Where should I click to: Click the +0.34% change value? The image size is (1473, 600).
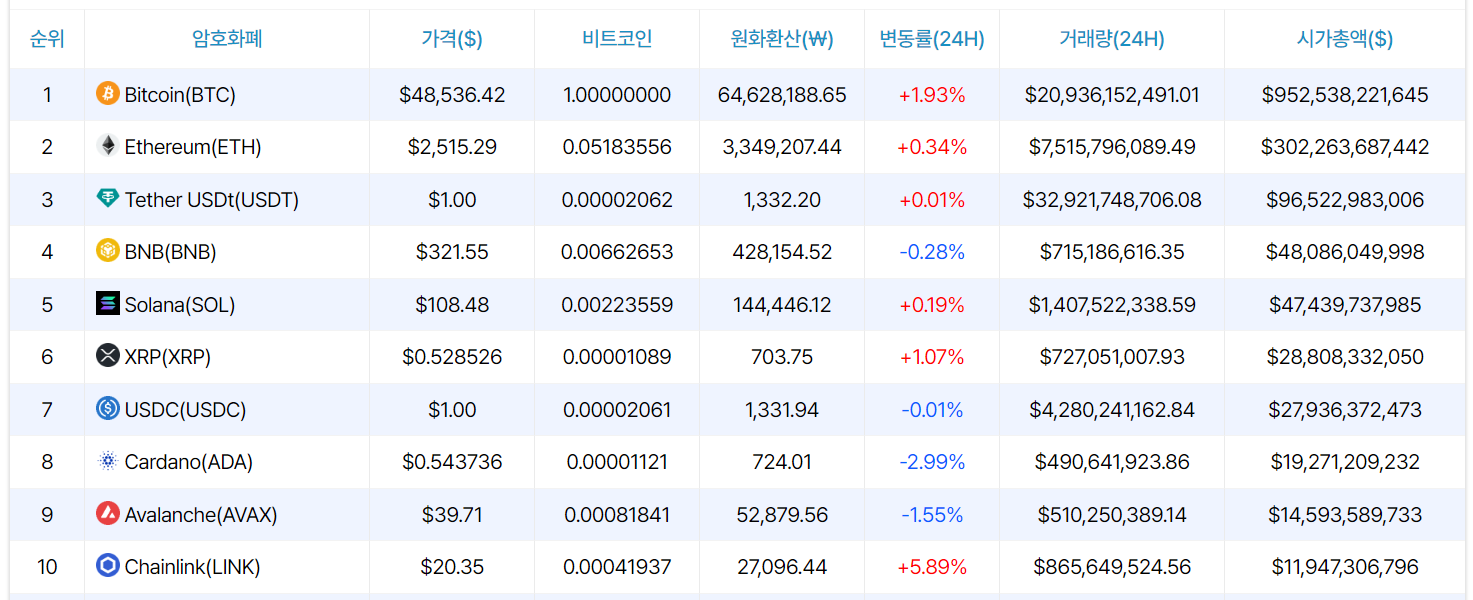(932, 147)
